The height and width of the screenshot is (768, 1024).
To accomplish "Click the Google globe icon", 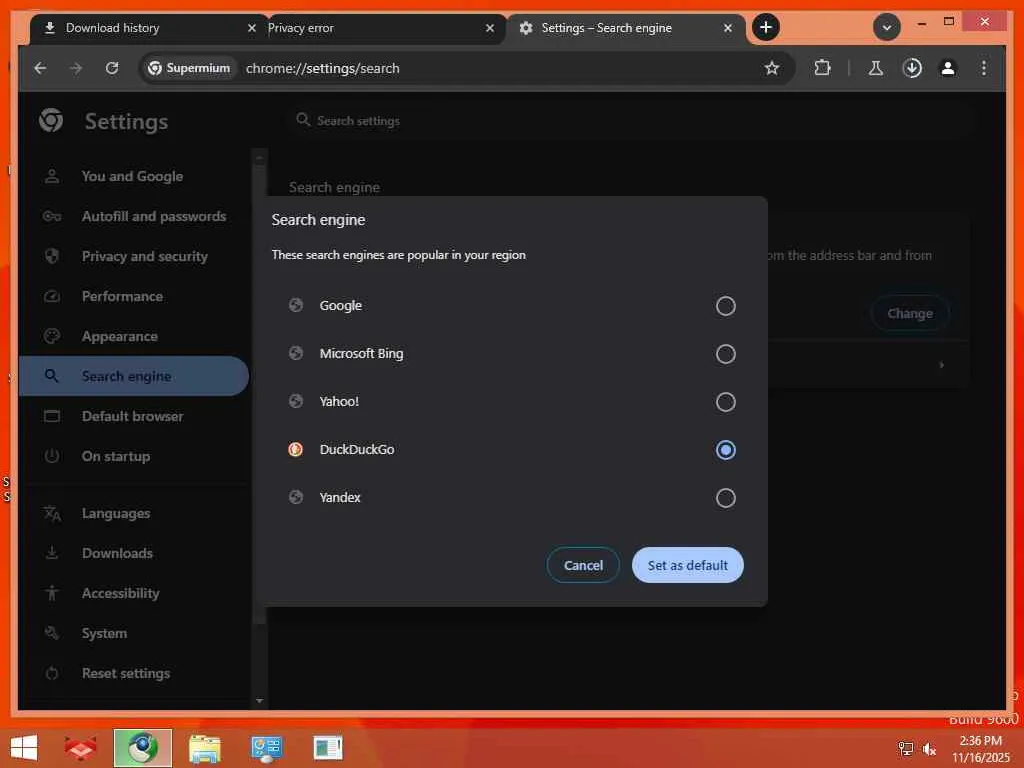I will click(x=295, y=305).
